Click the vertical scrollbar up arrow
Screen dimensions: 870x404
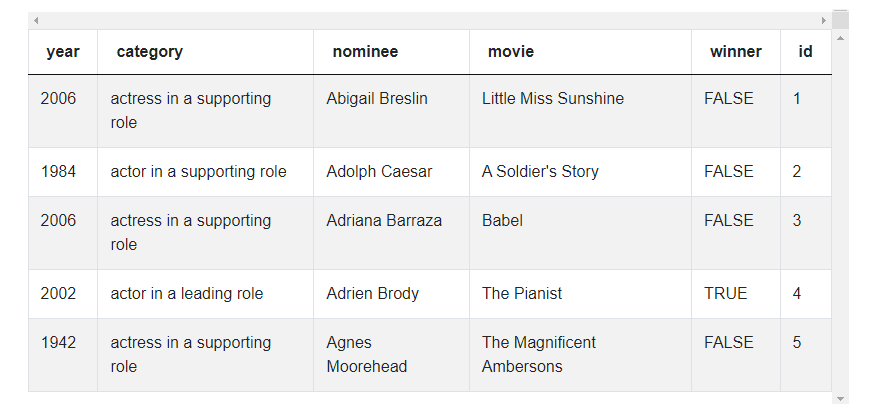pyautogui.click(x=840, y=38)
